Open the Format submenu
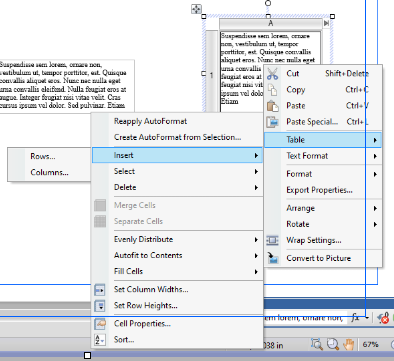Viewport: 394px width, 361px height. 323,174
